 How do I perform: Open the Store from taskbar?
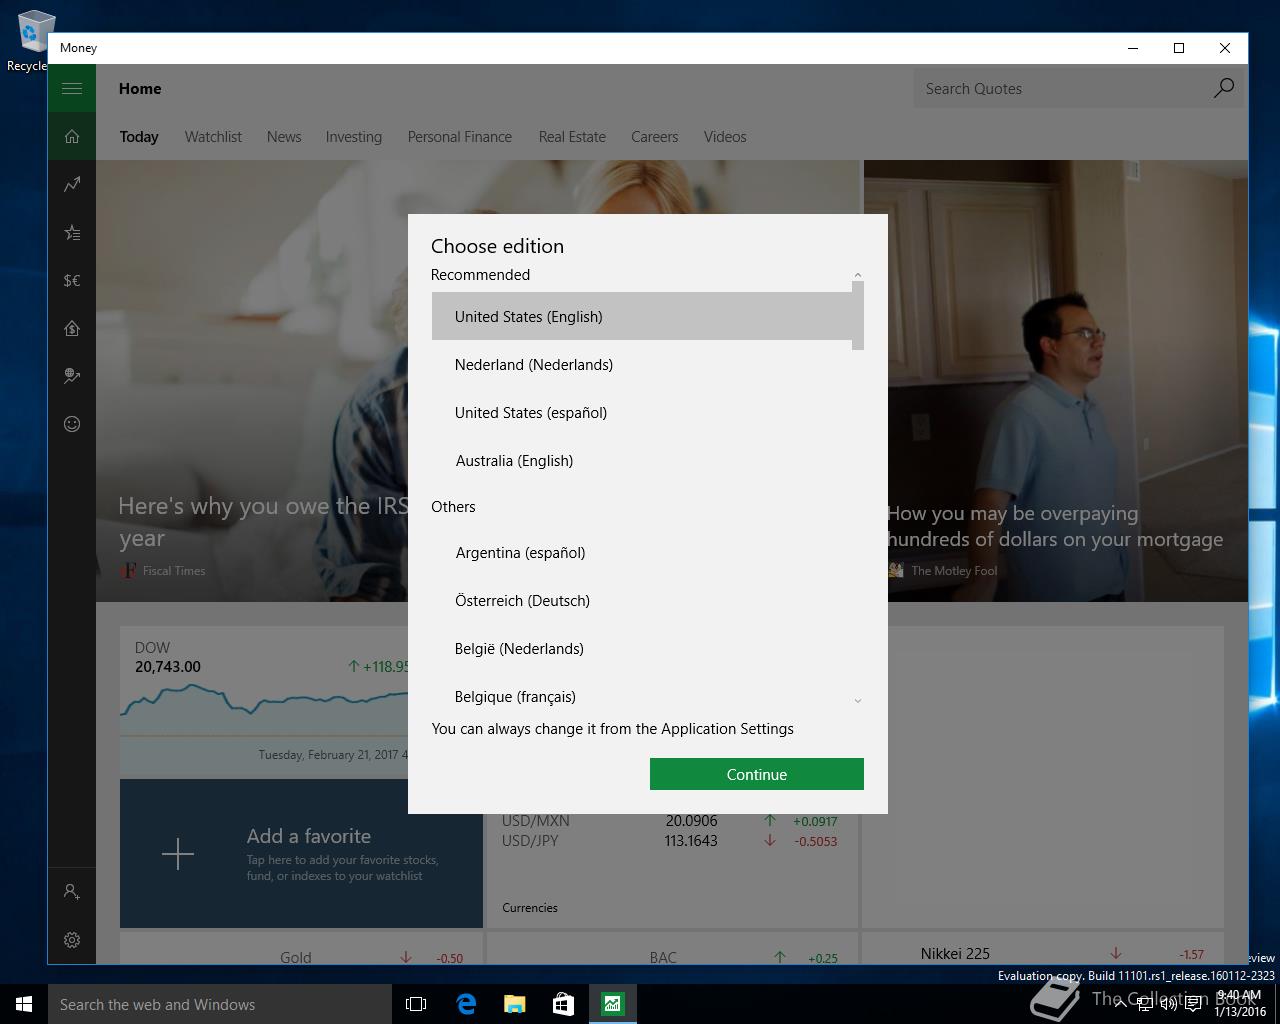tap(563, 1004)
